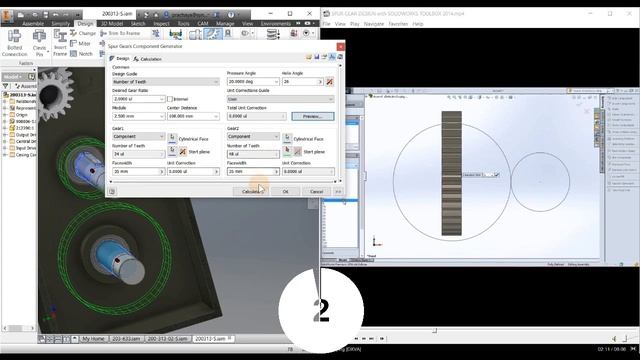Switch to the Assemble ribbon tab
Viewport: 640px width, 360px height.
pyautogui.click(x=33, y=24)
